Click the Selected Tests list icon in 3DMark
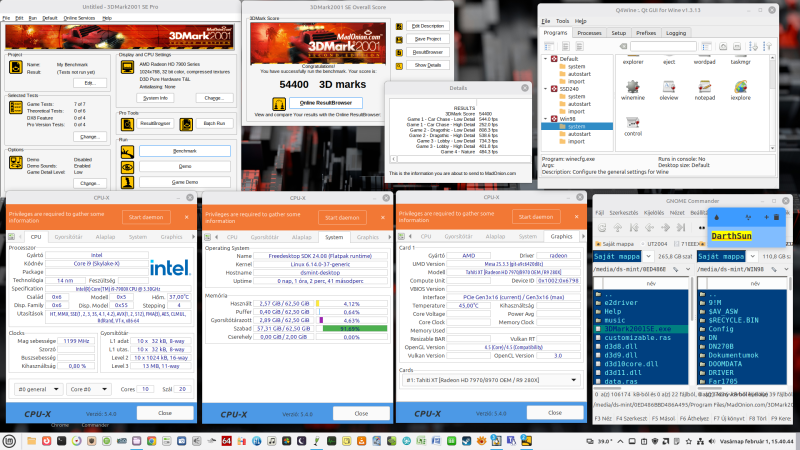The height and width of the screenshot is (450, 800). tap(16, 107)
